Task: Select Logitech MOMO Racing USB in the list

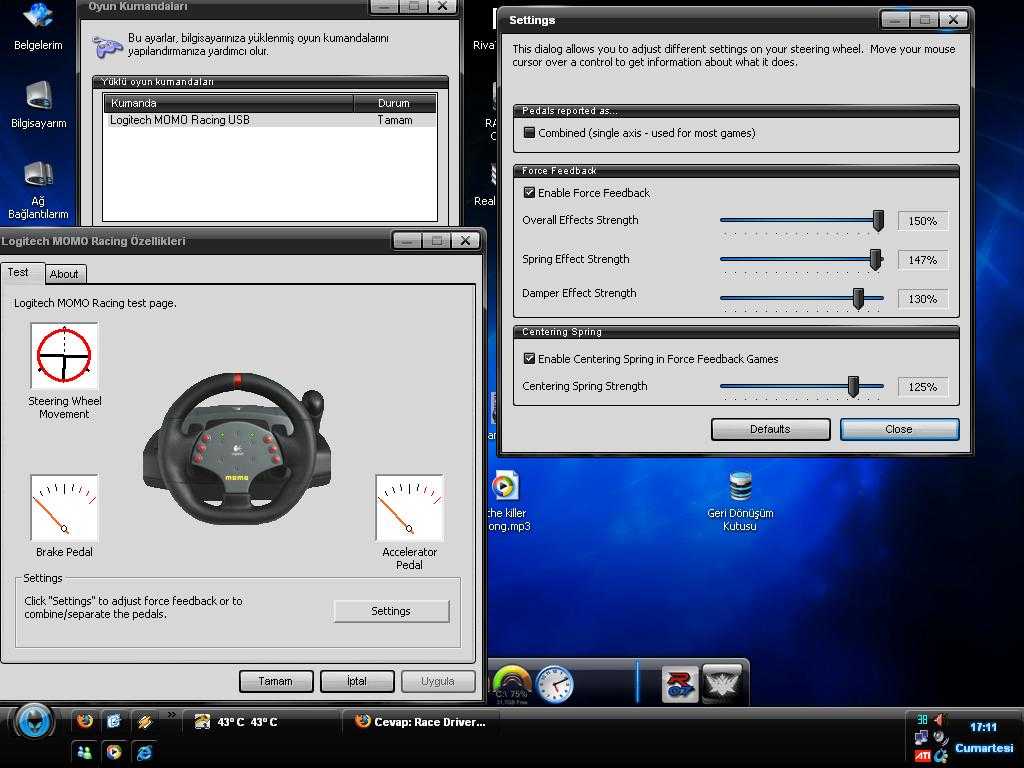Action: click(270, 120)
